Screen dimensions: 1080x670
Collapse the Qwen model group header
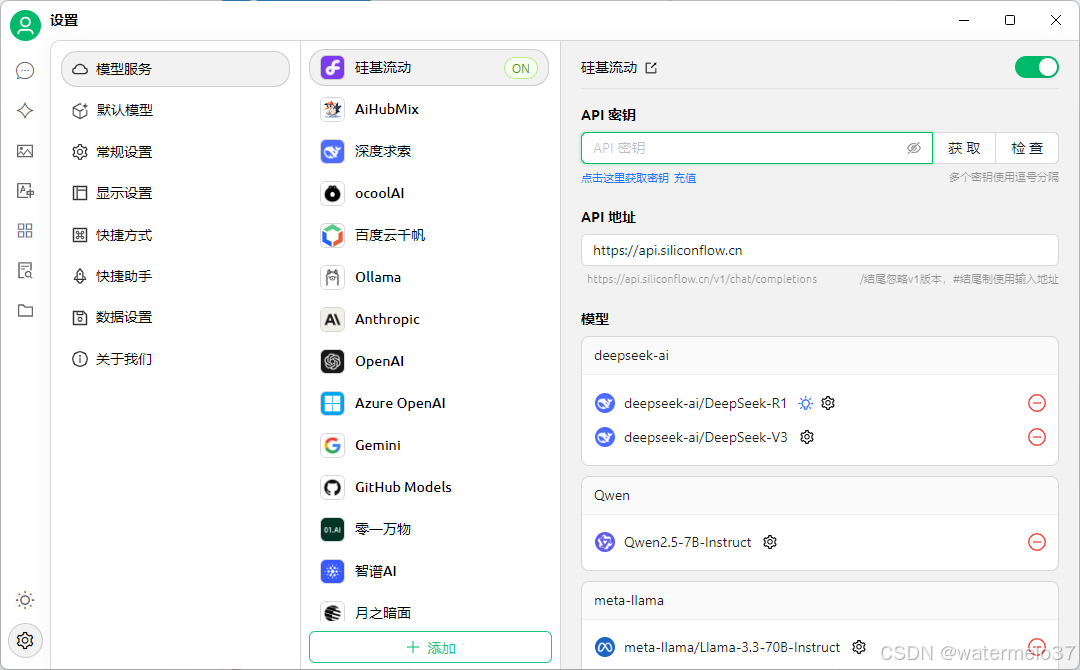click(819, 495)
